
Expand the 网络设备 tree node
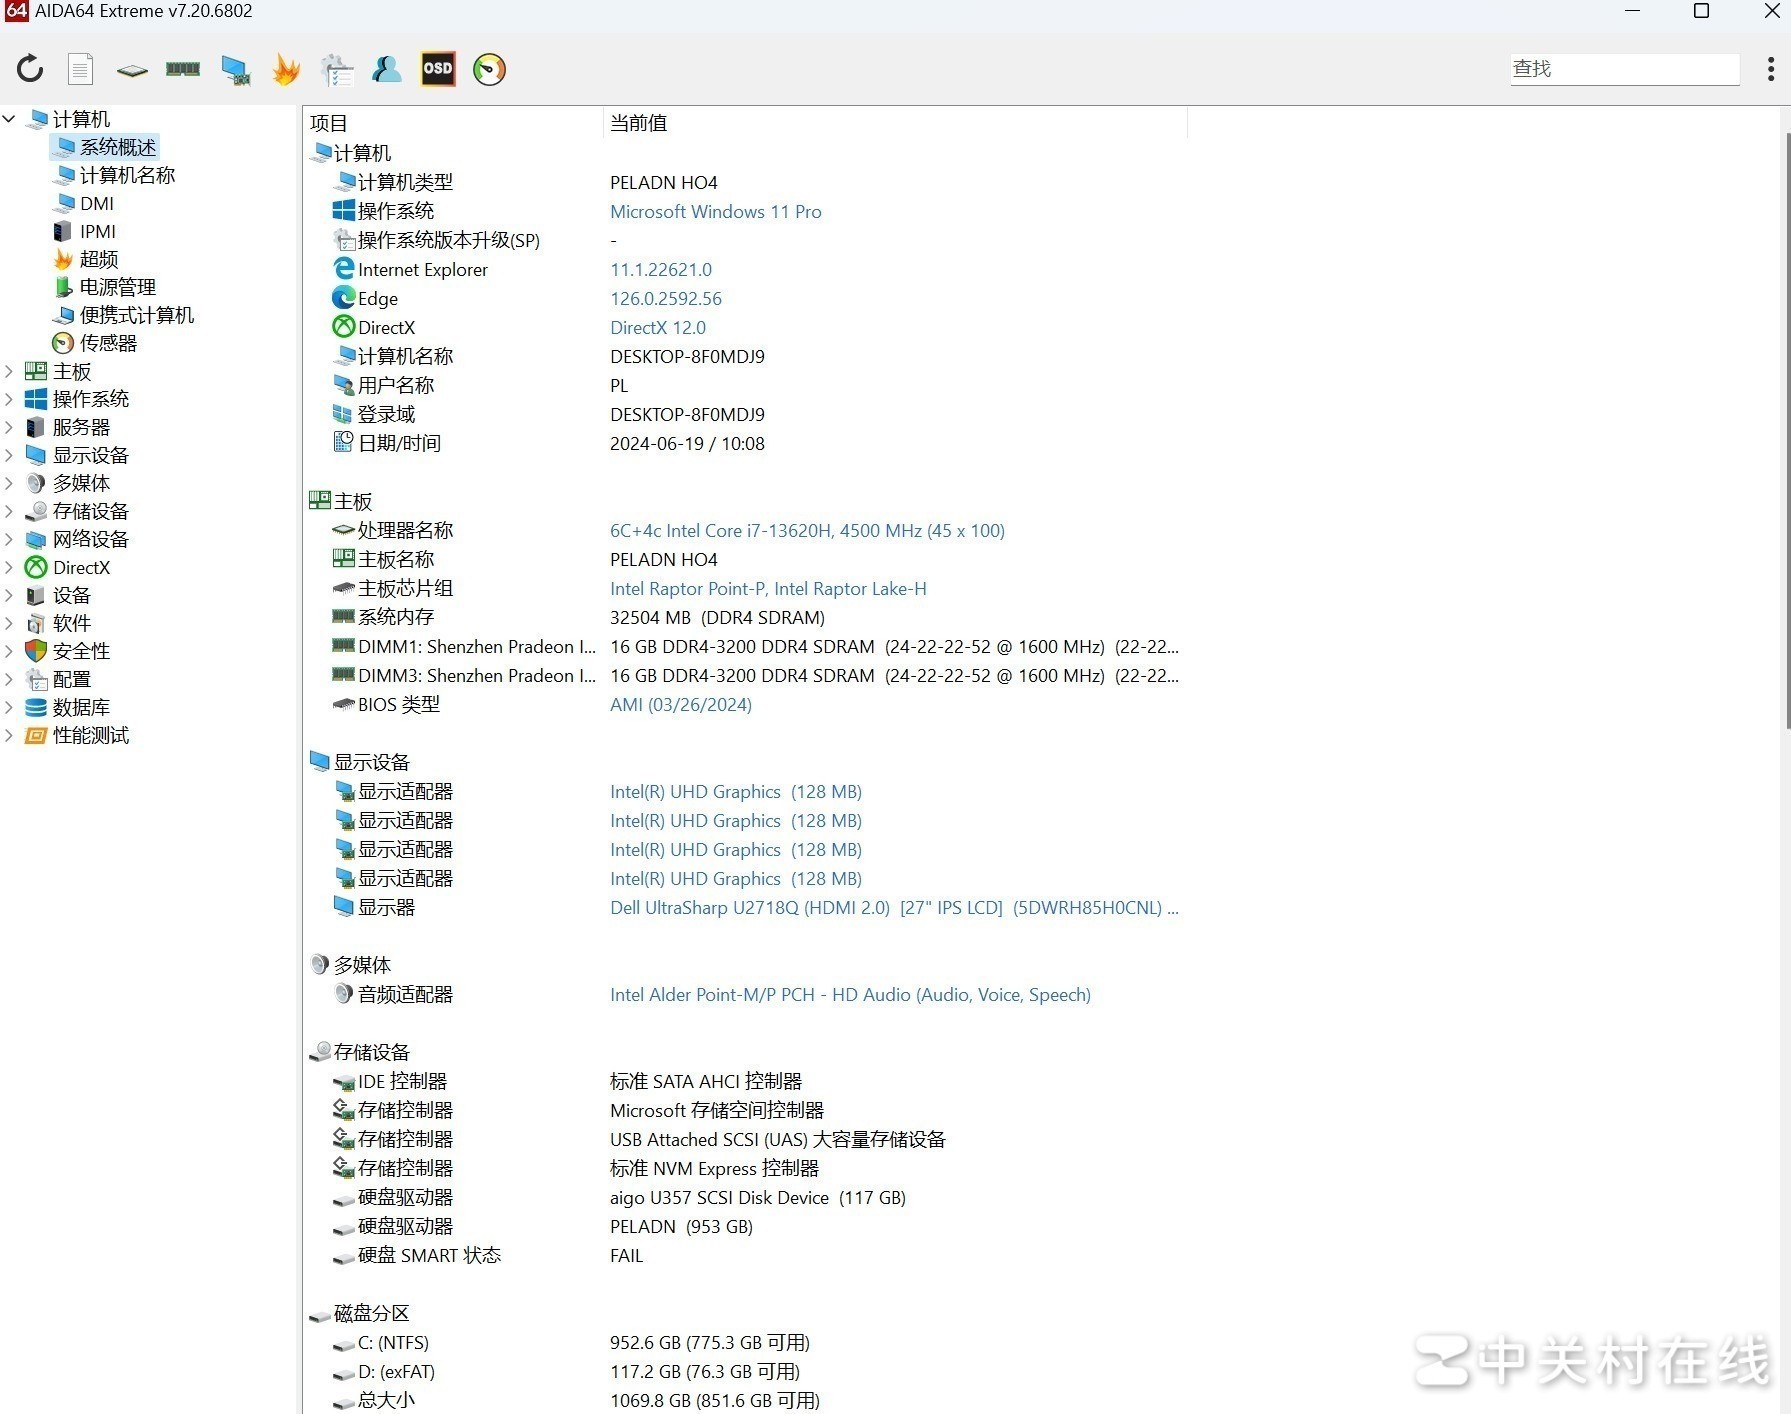[10, 539]
